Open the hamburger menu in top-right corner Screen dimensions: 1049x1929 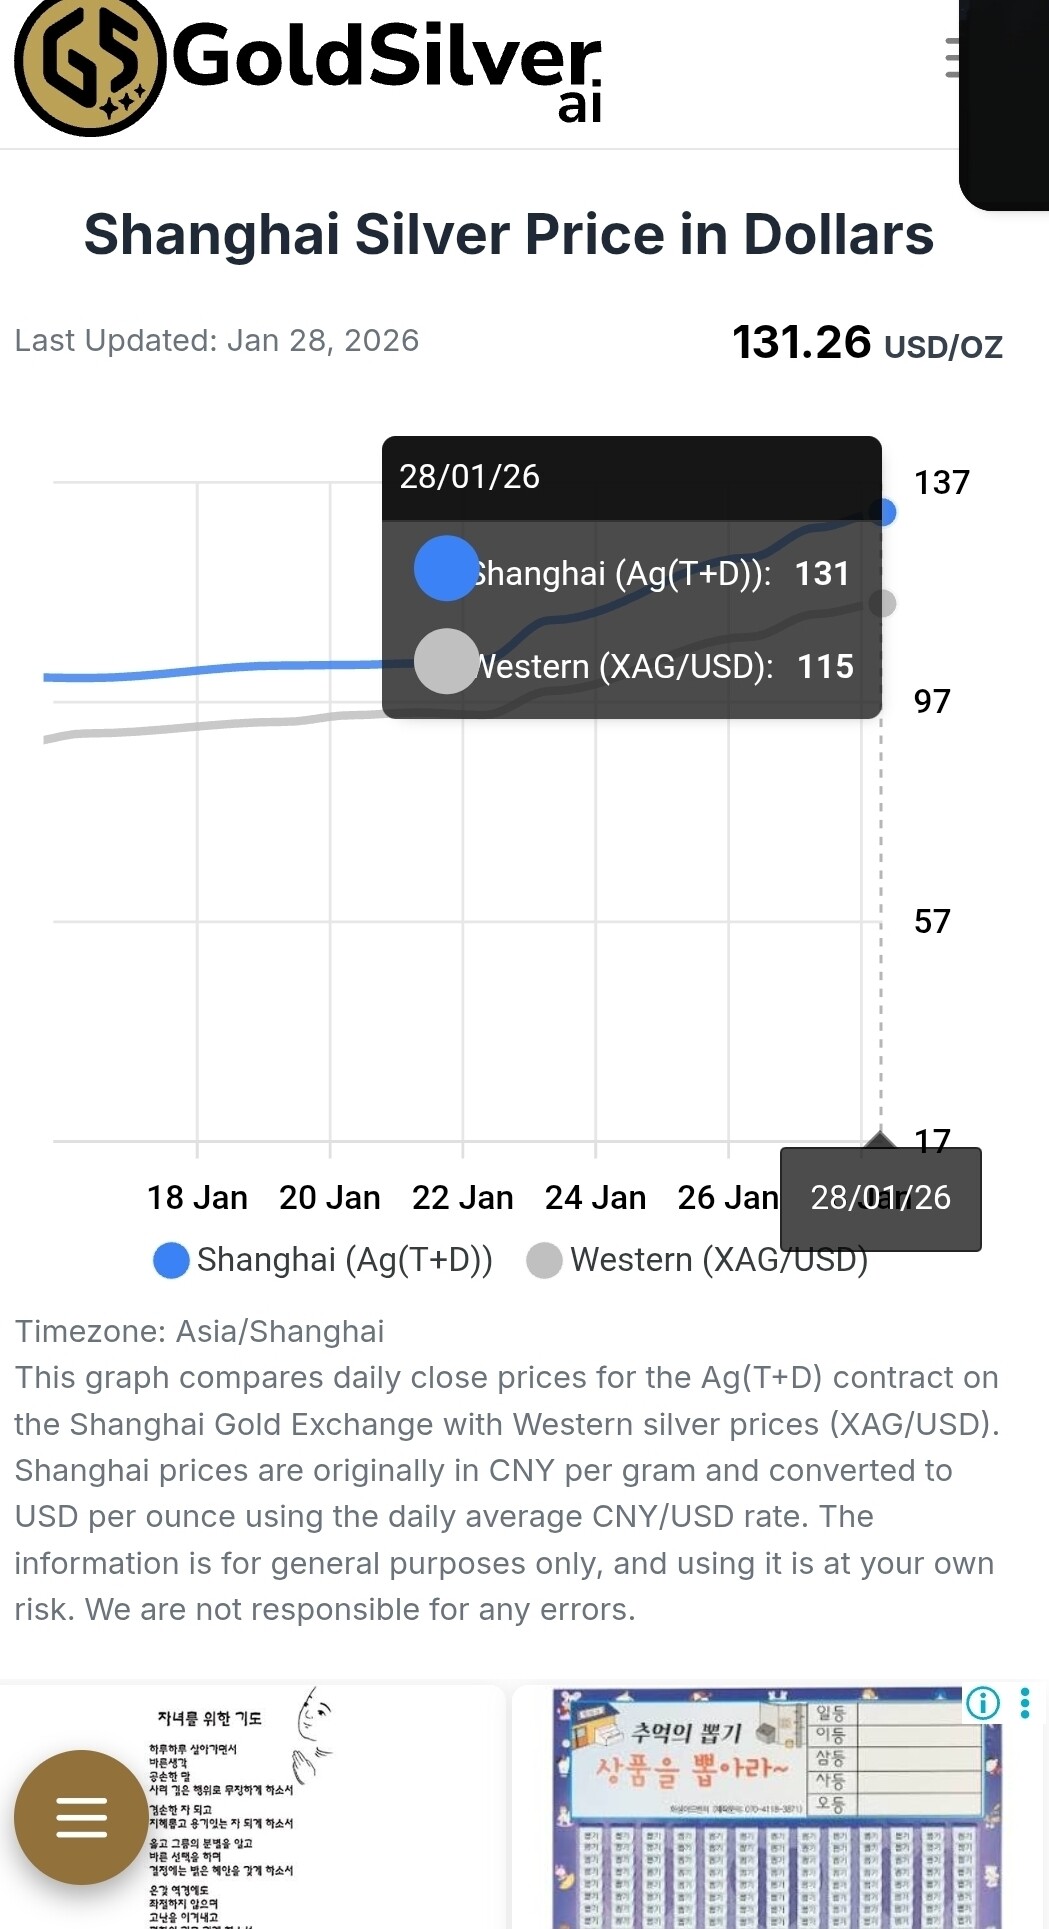point(954,58)
